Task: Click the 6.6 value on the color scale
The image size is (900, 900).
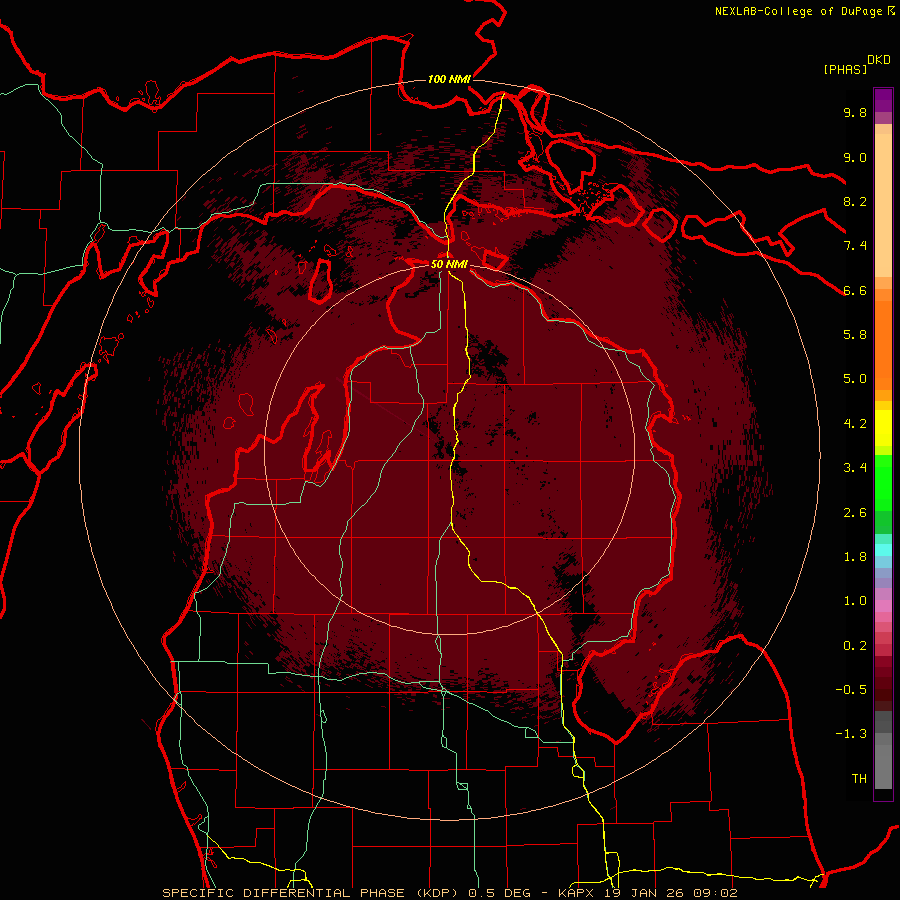Action: [855, 290]
